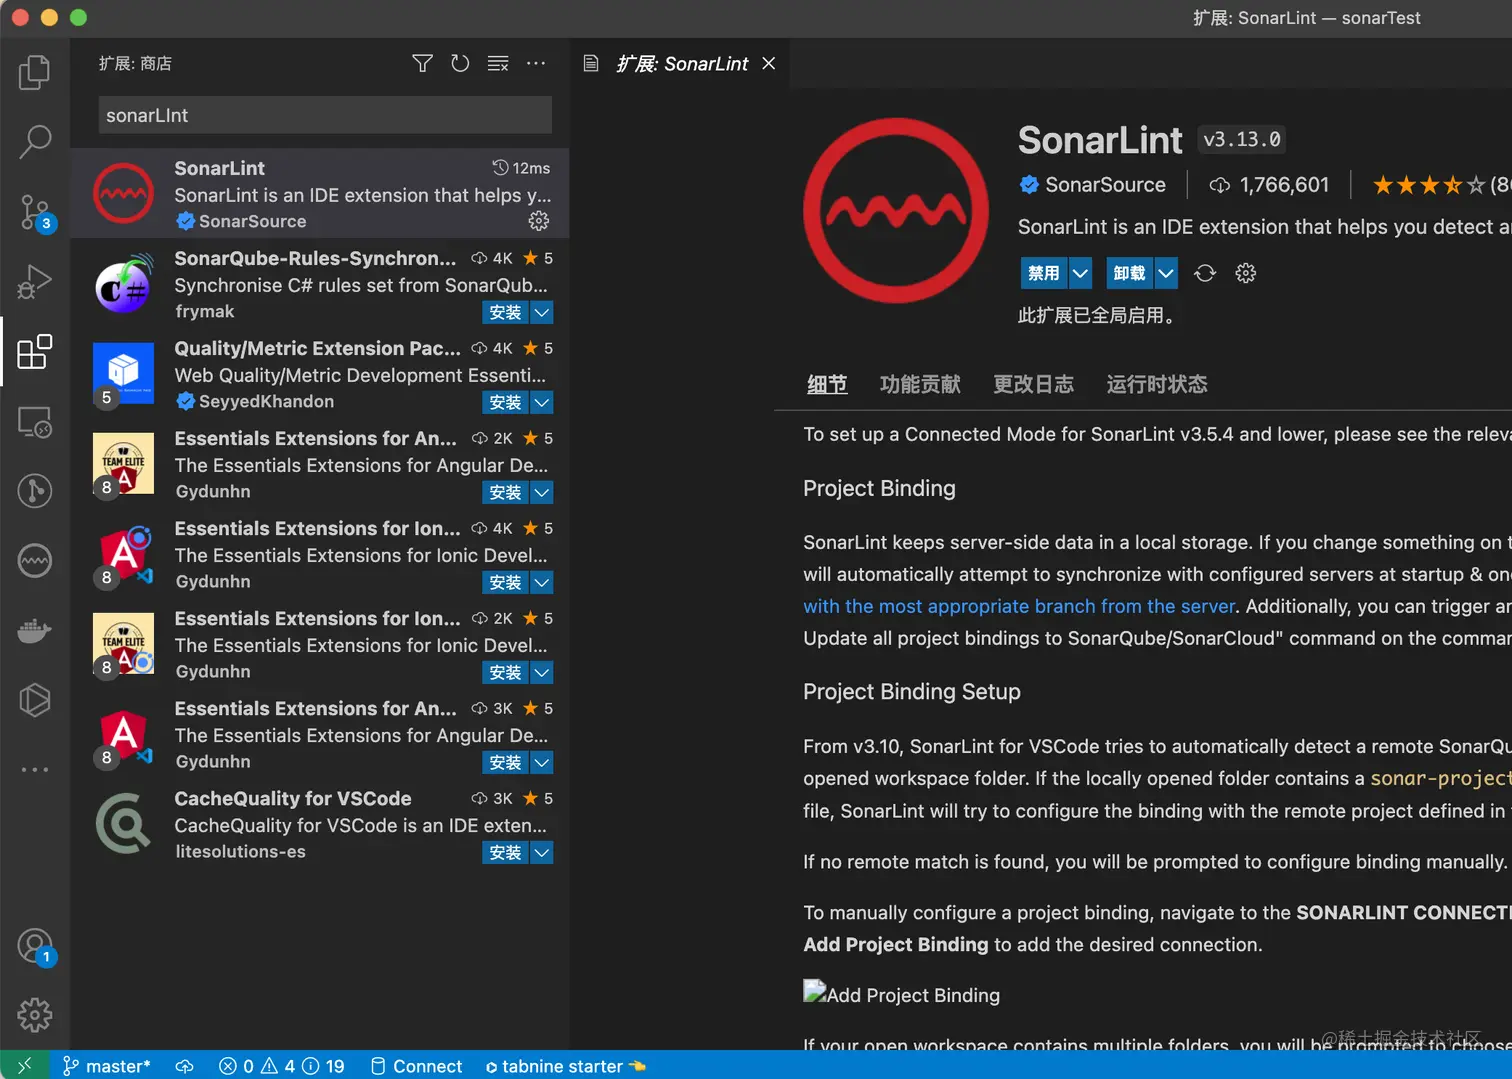Select CacheQuality for VSCode list entry
The height and width of the screenshot is (1079, 1512).
tap(320, 824)
